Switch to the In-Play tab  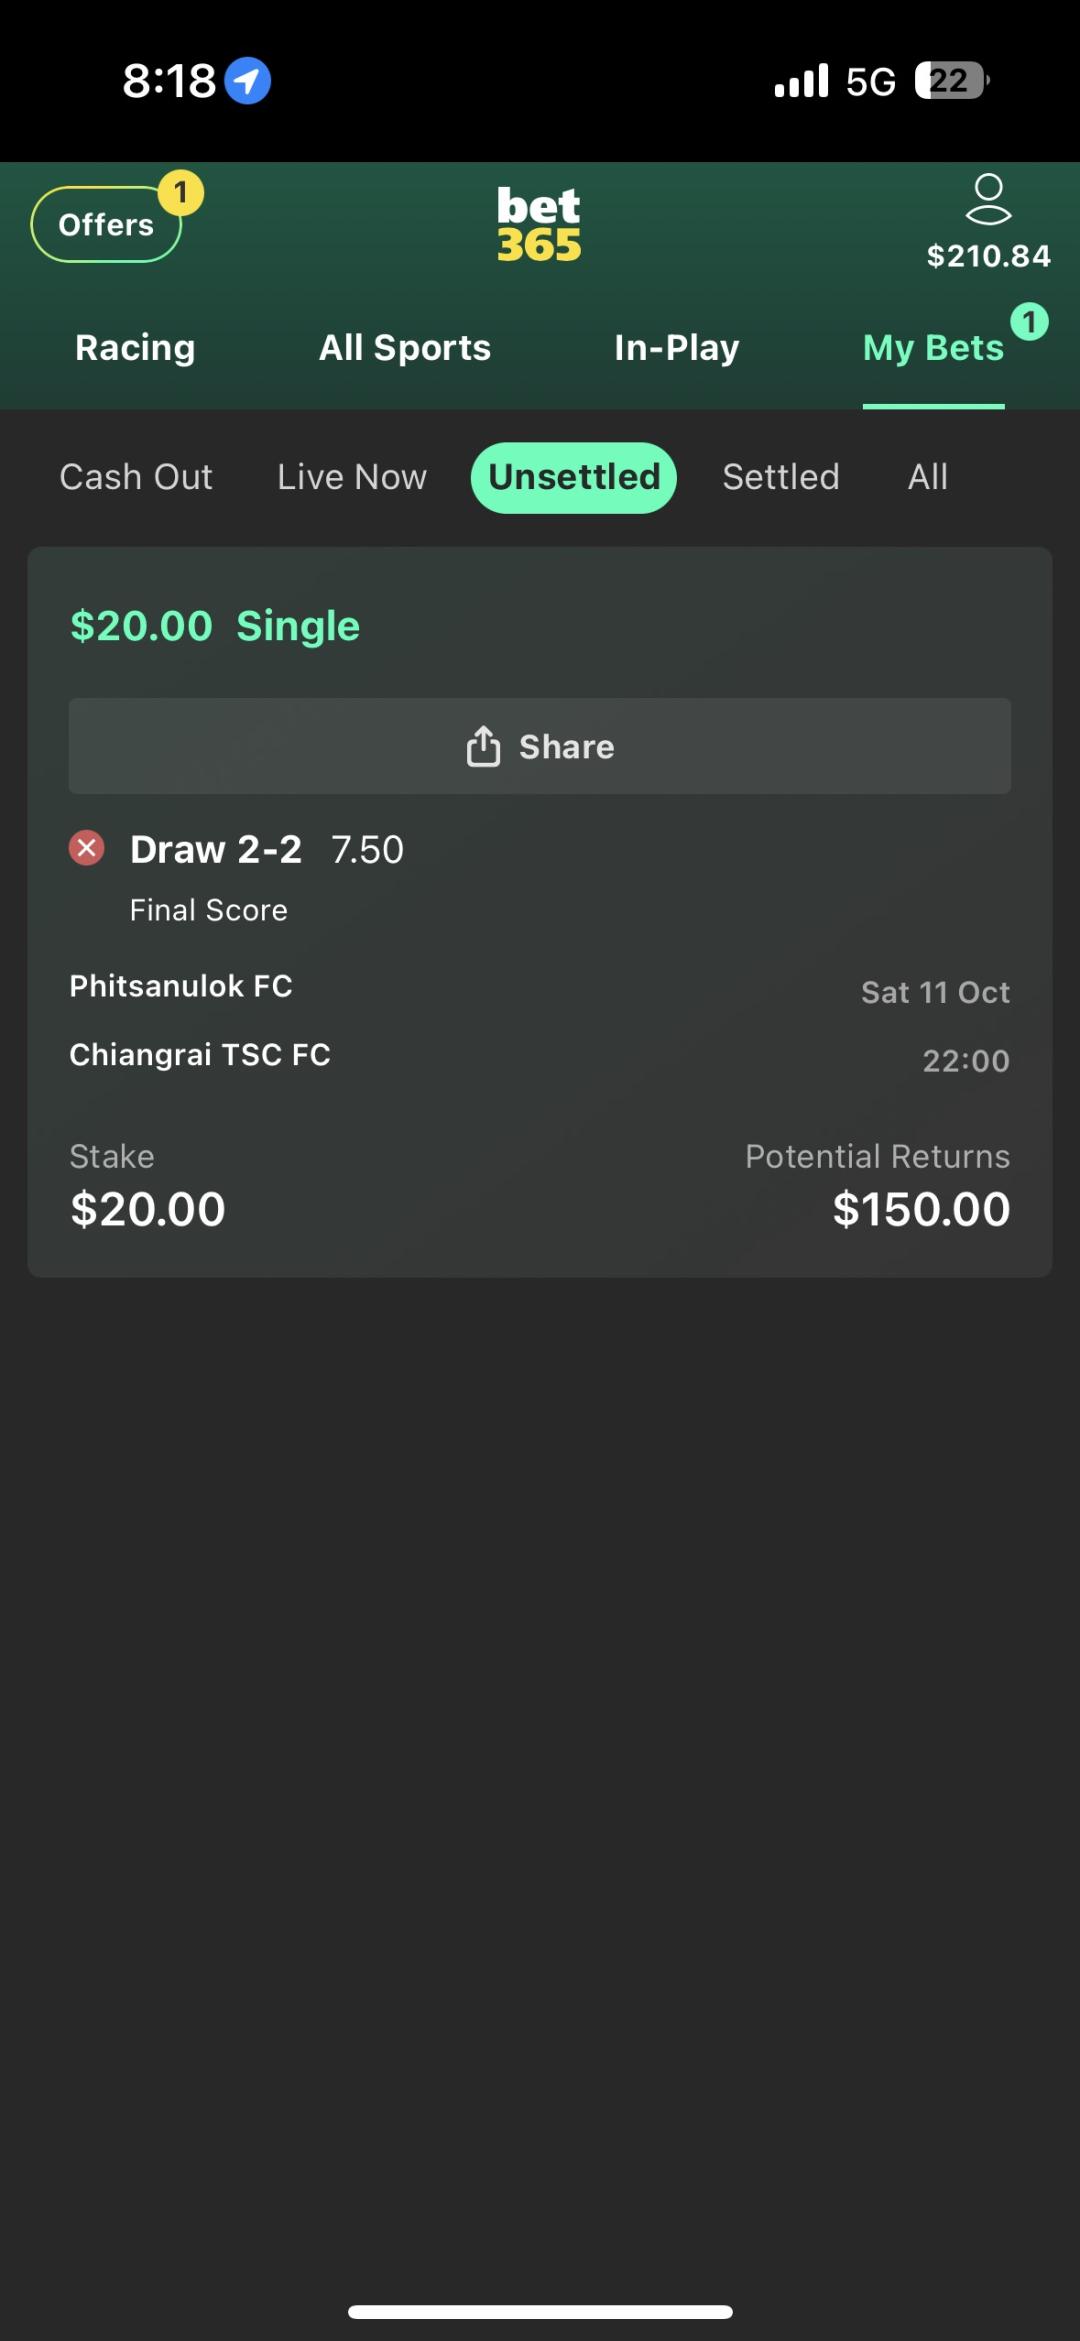[x=677, y=348]
